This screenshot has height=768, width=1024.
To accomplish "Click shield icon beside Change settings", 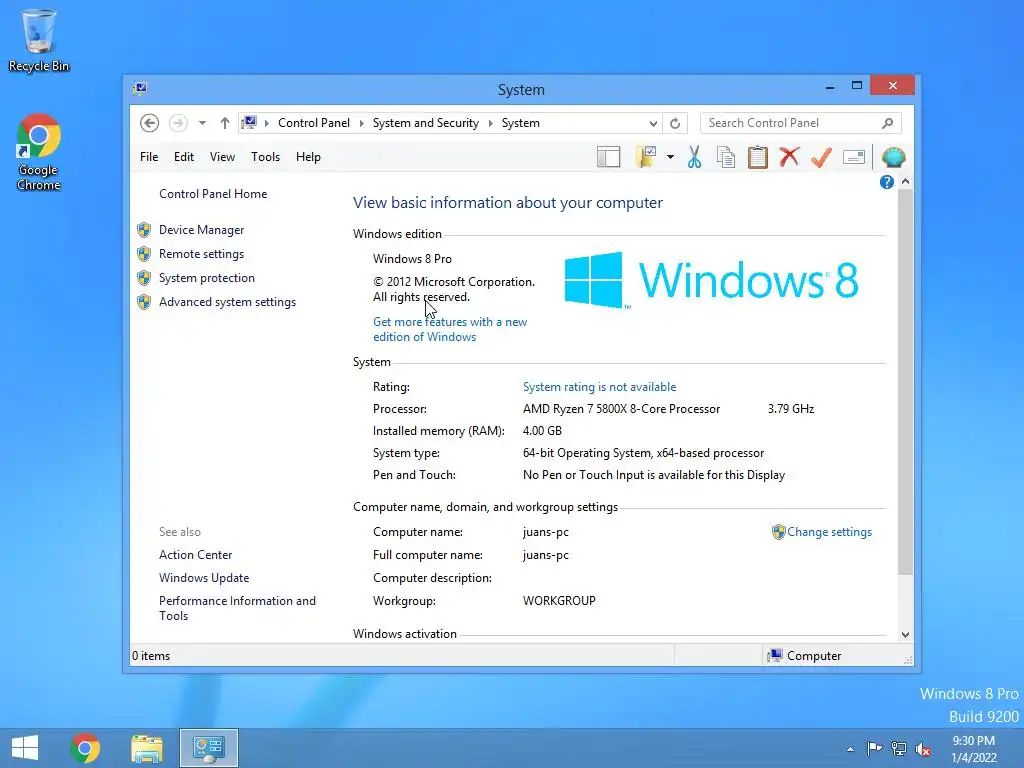I will coord(778,532).
